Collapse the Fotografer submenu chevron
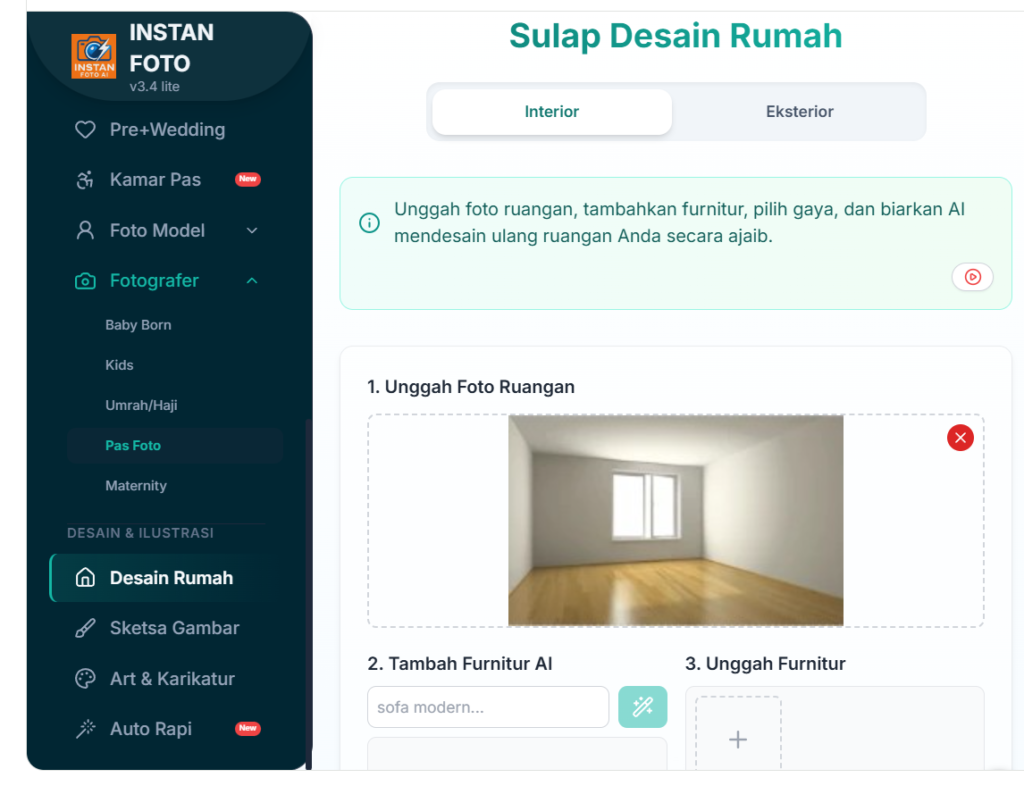 tap(252, 281)
